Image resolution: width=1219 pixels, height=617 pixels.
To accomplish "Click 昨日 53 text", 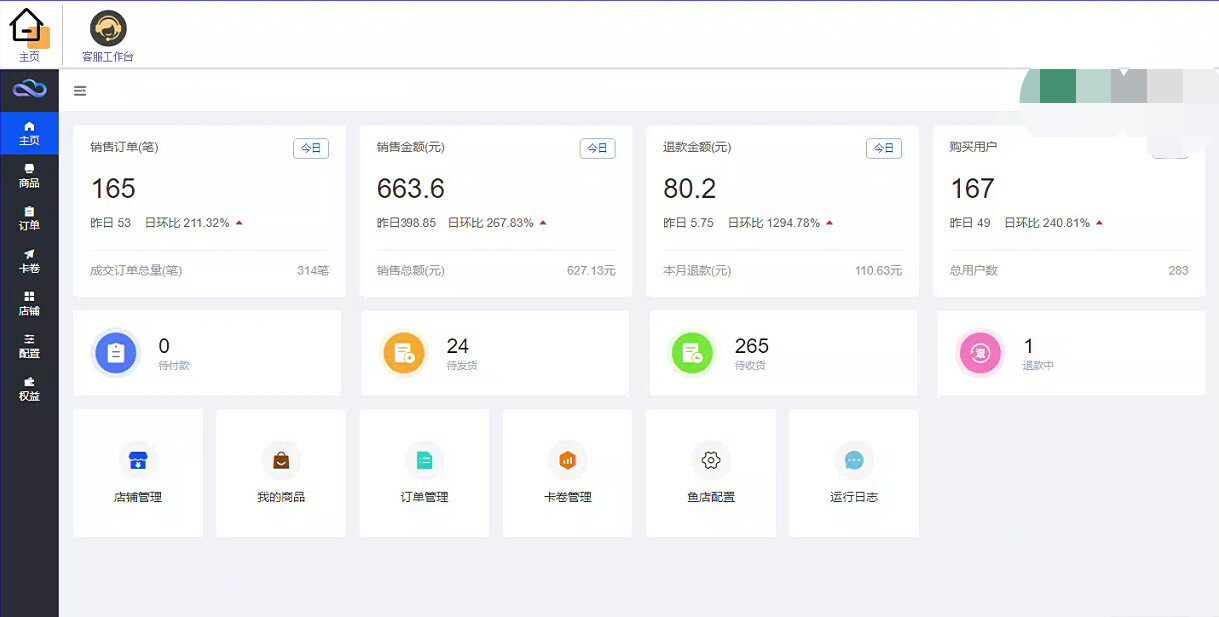I will [111, 223].
